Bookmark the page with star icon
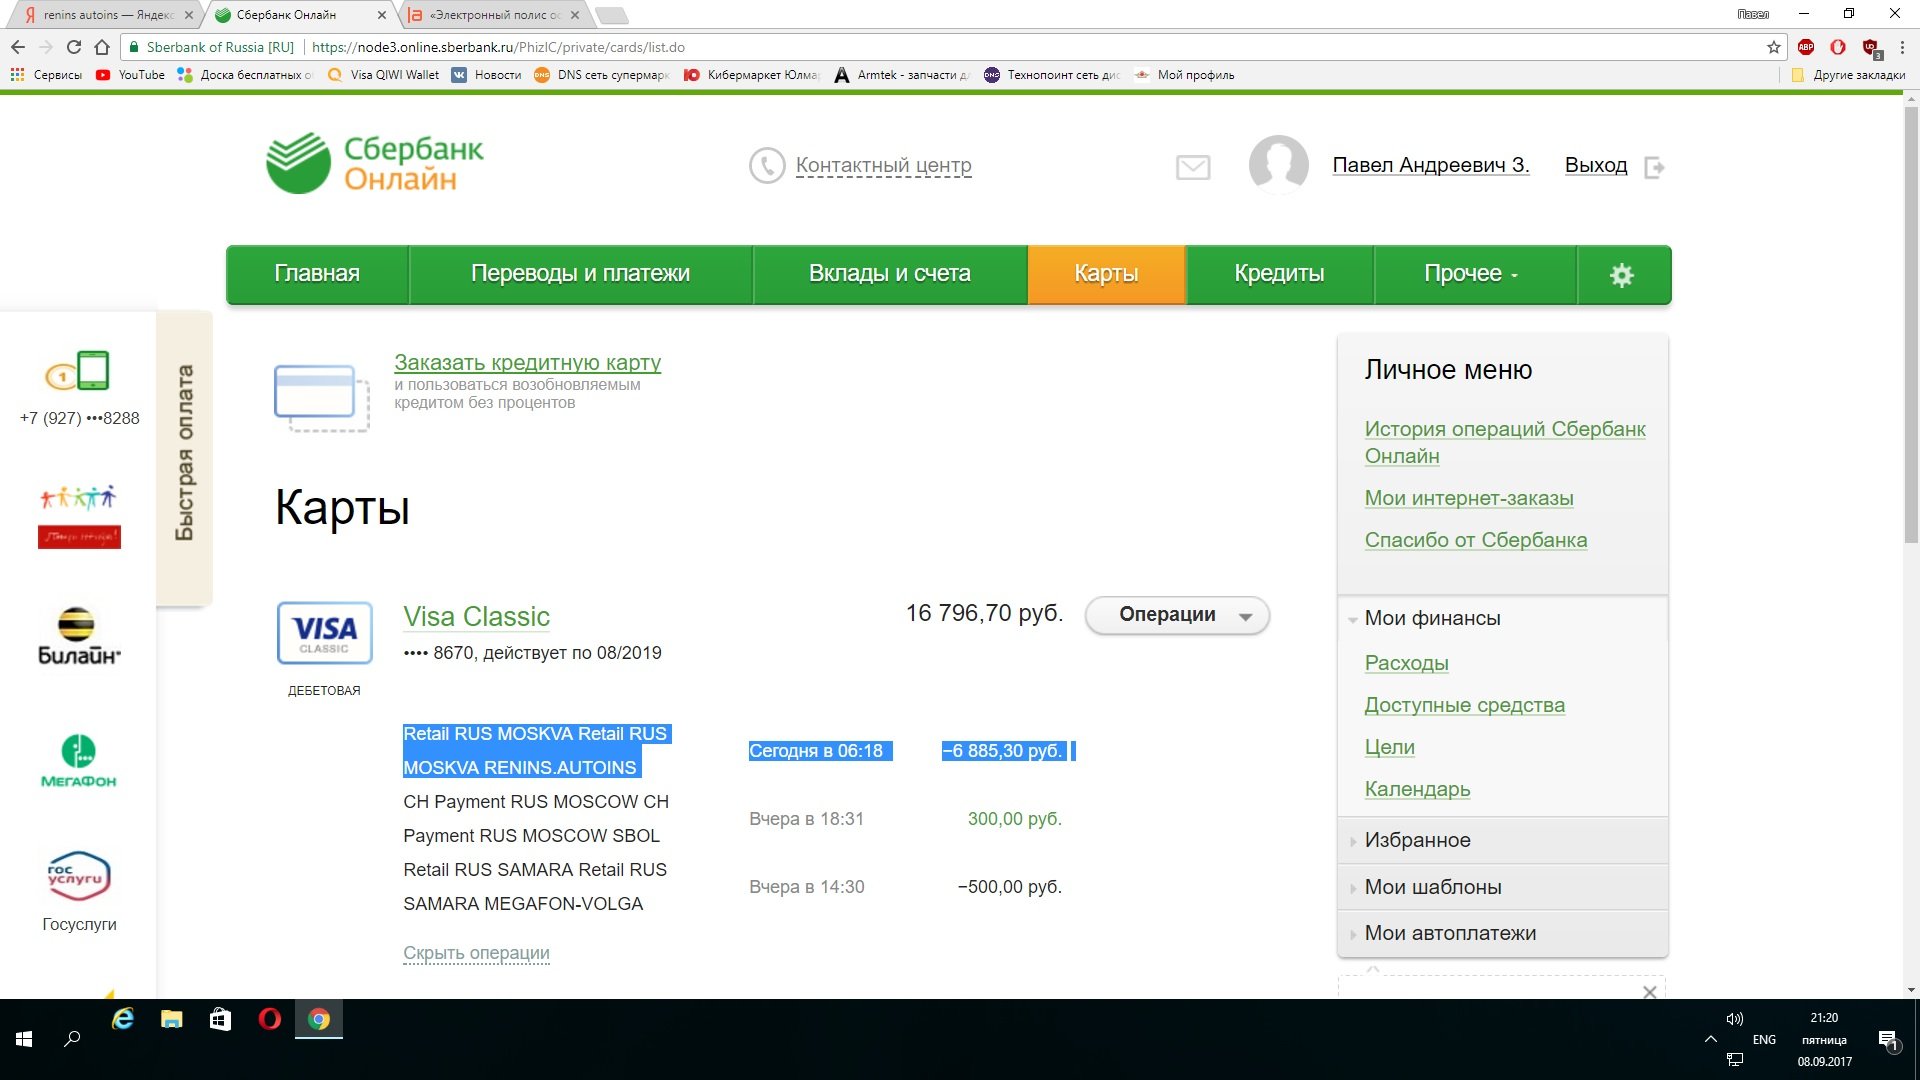Screen dimensions: 1920x1080 point(1774,47)
